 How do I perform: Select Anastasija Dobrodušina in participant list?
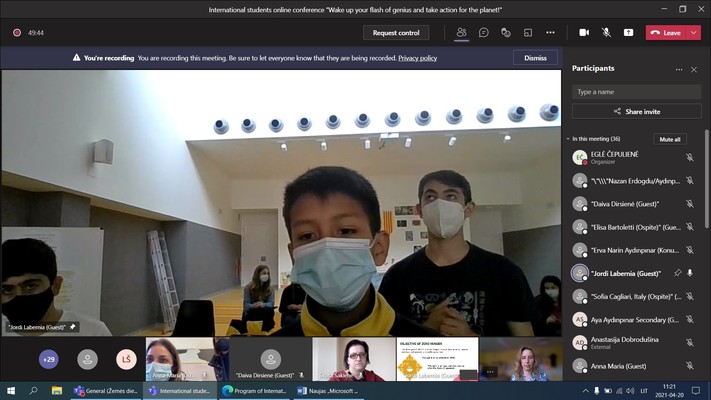pos(628,342)
